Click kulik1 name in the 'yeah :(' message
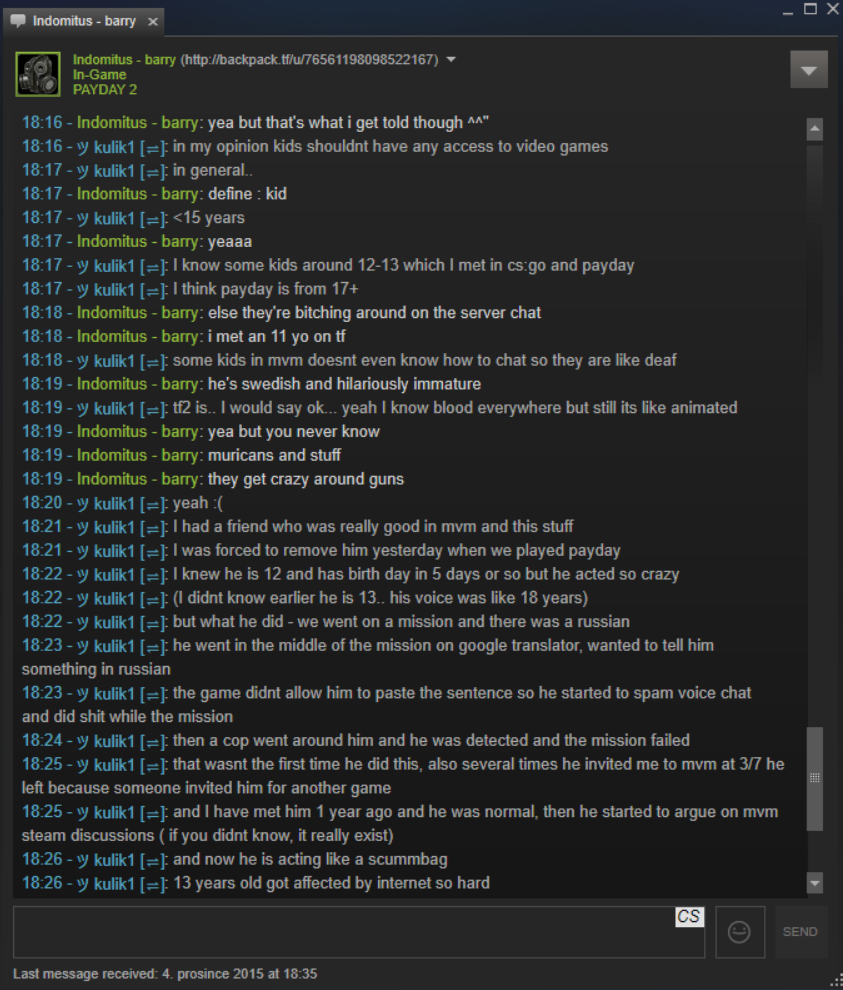 (x=114, y=503)
